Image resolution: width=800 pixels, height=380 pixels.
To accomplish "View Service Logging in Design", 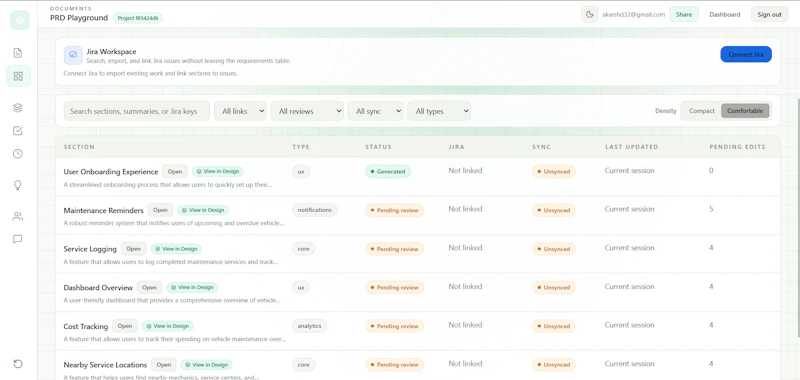I will (x=177, y=249).
